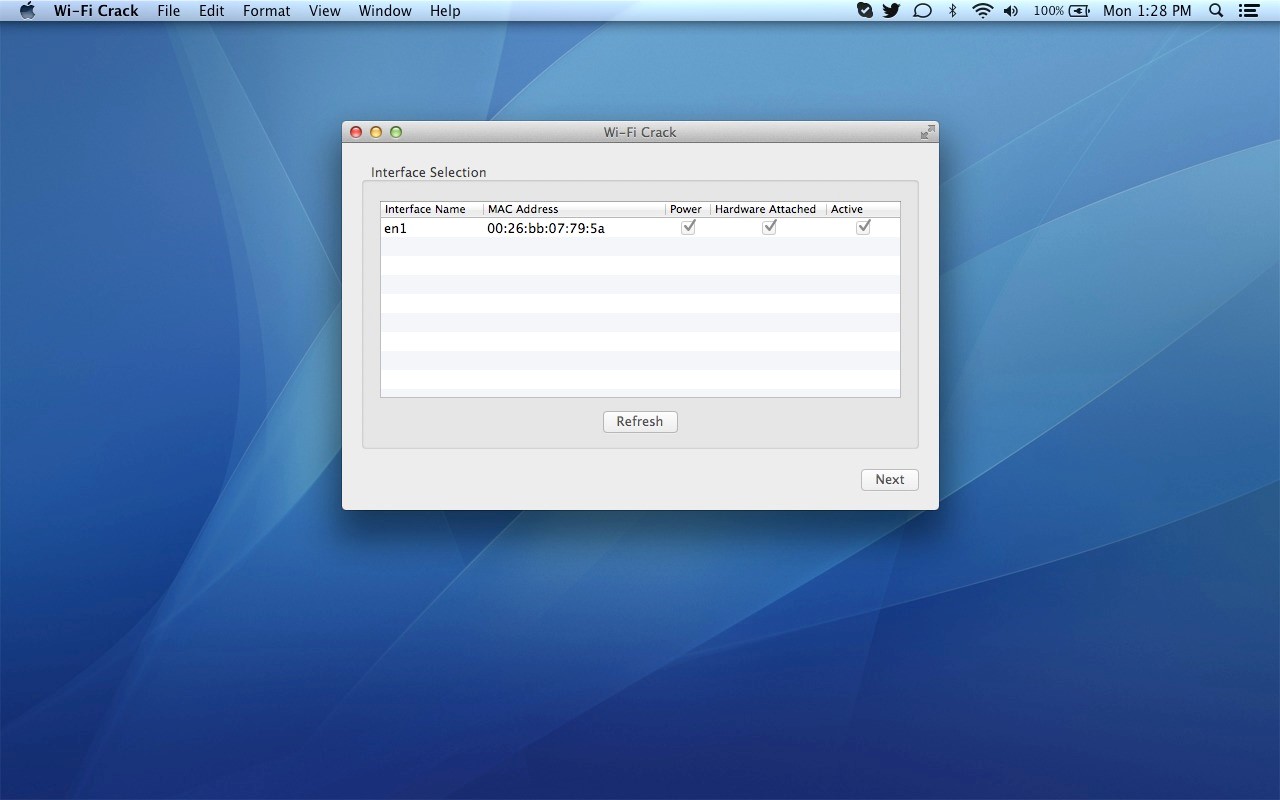Open the Bluetooth status menu
1280x800 pixels.
[953, 11]
